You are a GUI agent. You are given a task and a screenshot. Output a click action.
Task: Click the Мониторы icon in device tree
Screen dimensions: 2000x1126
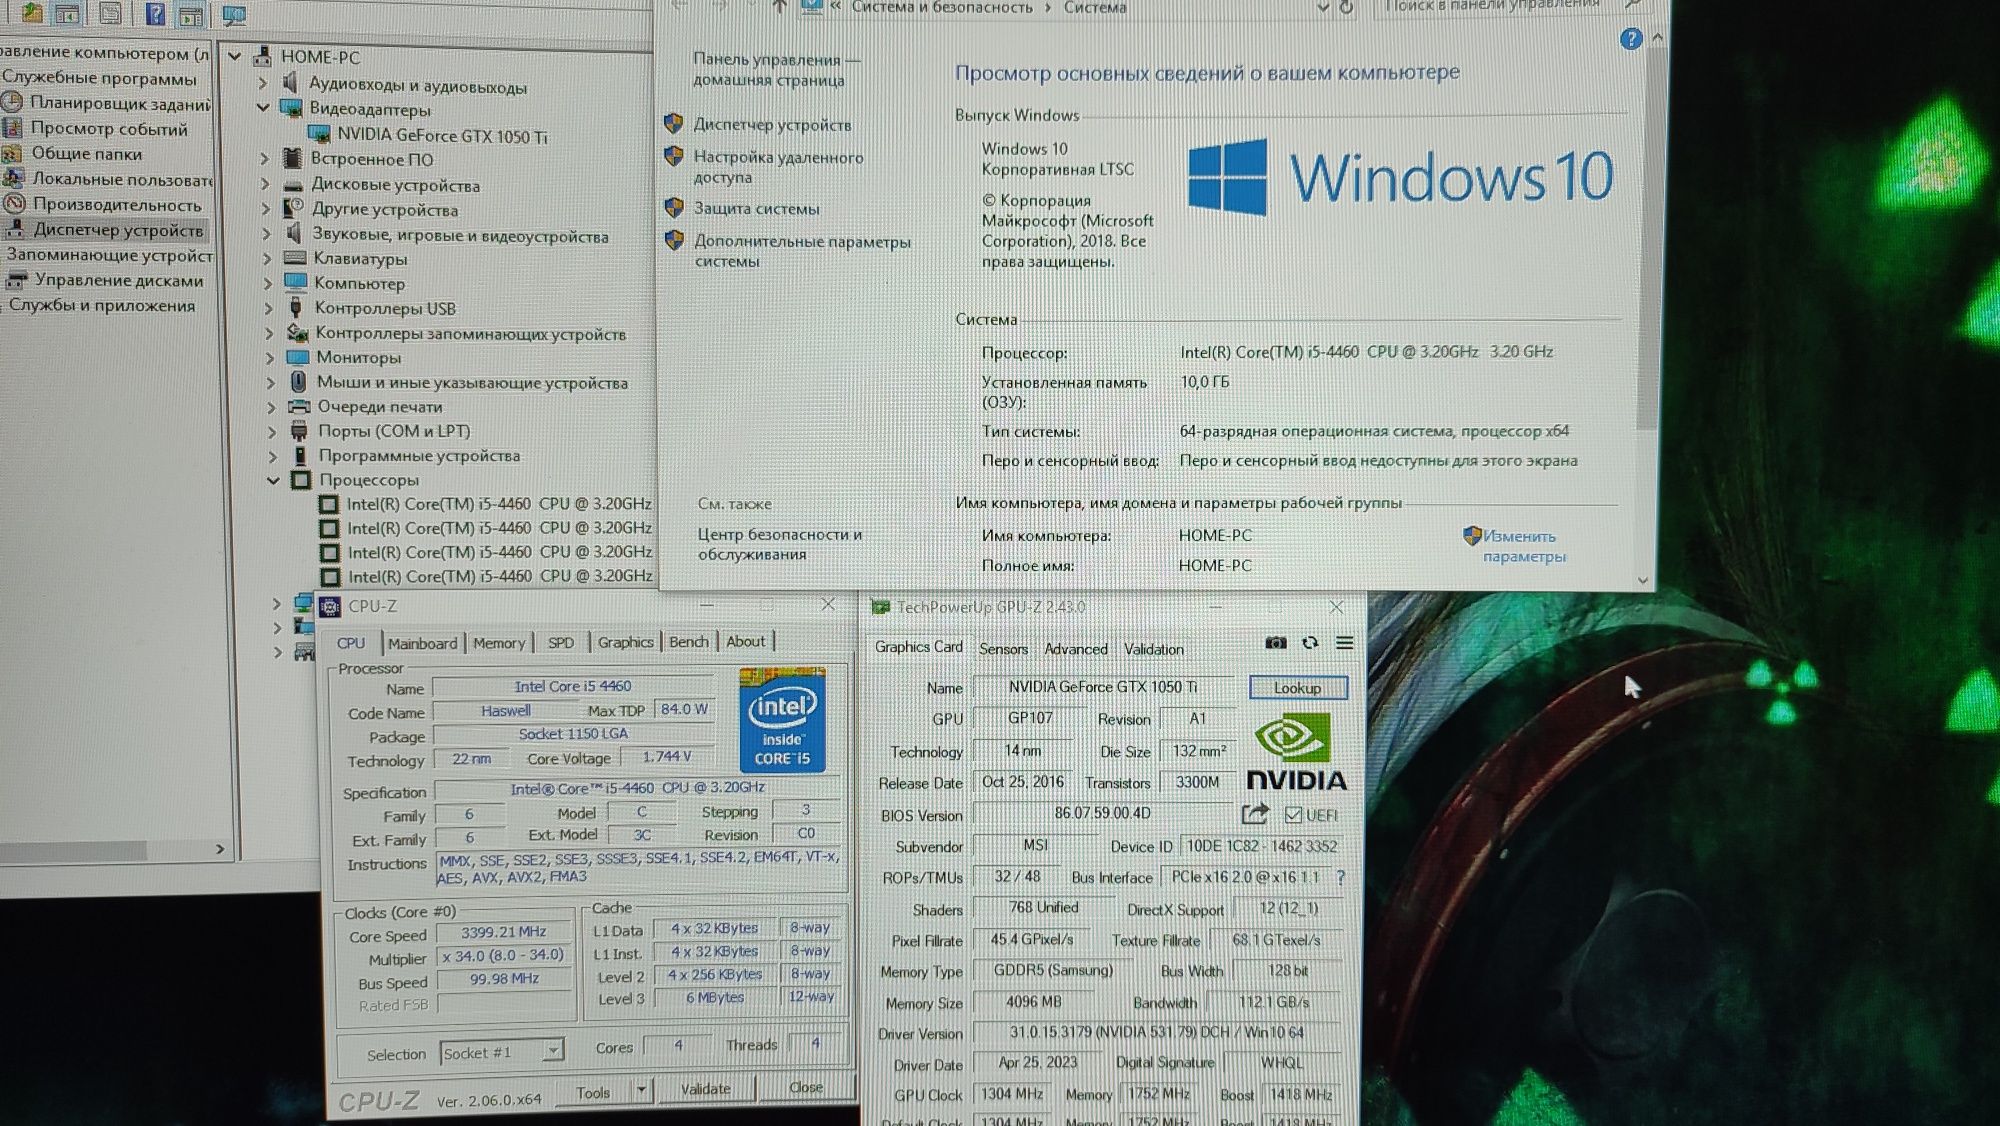298,357
